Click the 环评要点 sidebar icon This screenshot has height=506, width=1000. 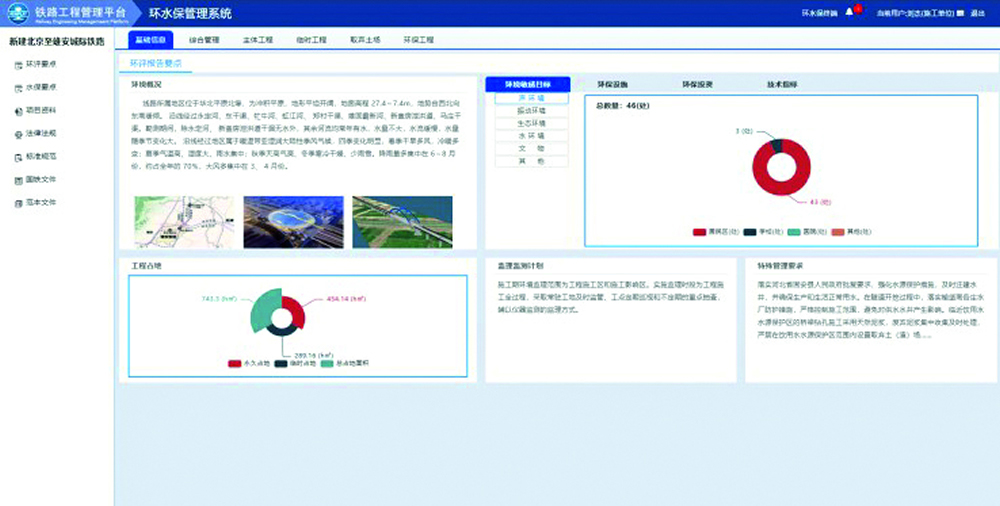pyautogui.click(x=18, y=65)
